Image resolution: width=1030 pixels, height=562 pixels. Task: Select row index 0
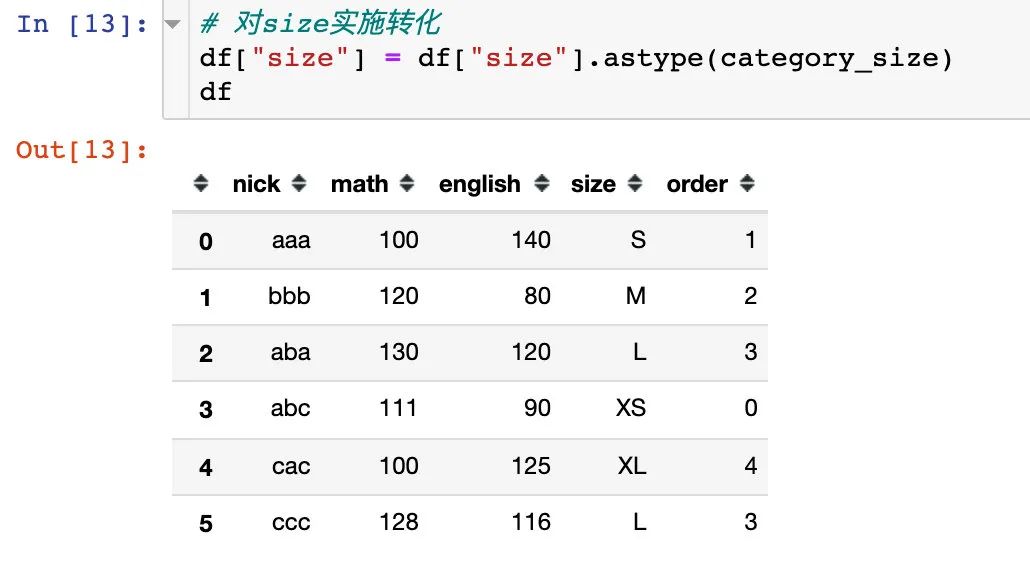(x=206, y=242)
